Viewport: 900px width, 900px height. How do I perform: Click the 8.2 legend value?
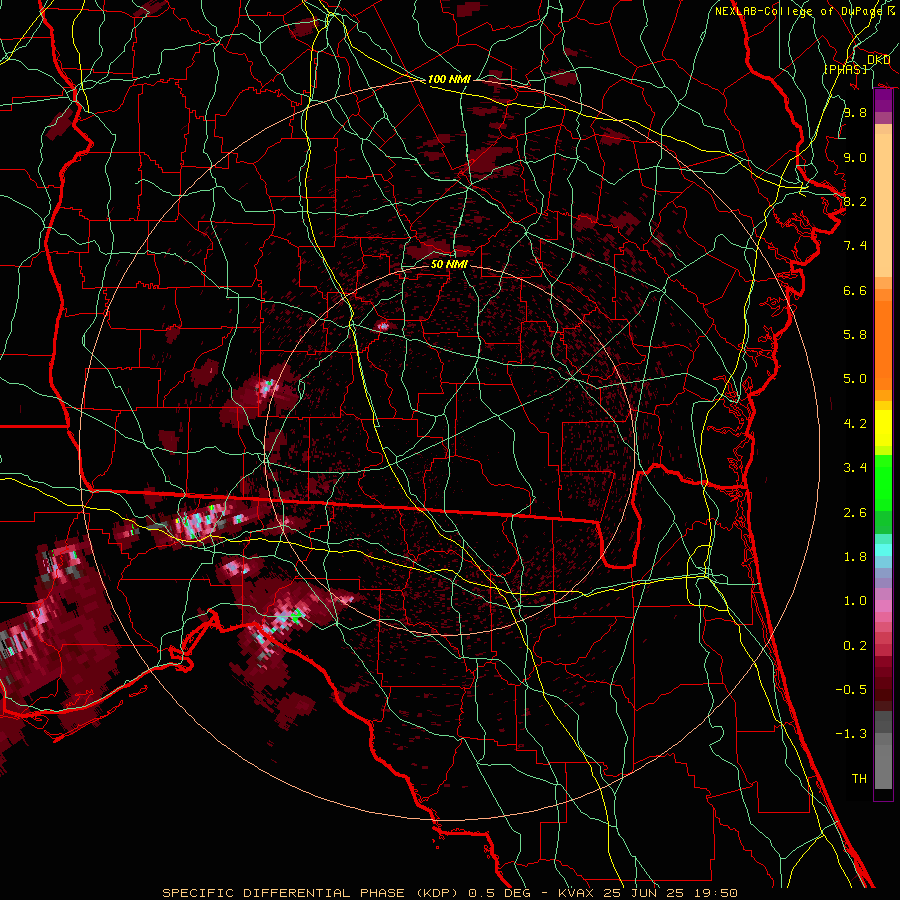(x=855, y=201)
